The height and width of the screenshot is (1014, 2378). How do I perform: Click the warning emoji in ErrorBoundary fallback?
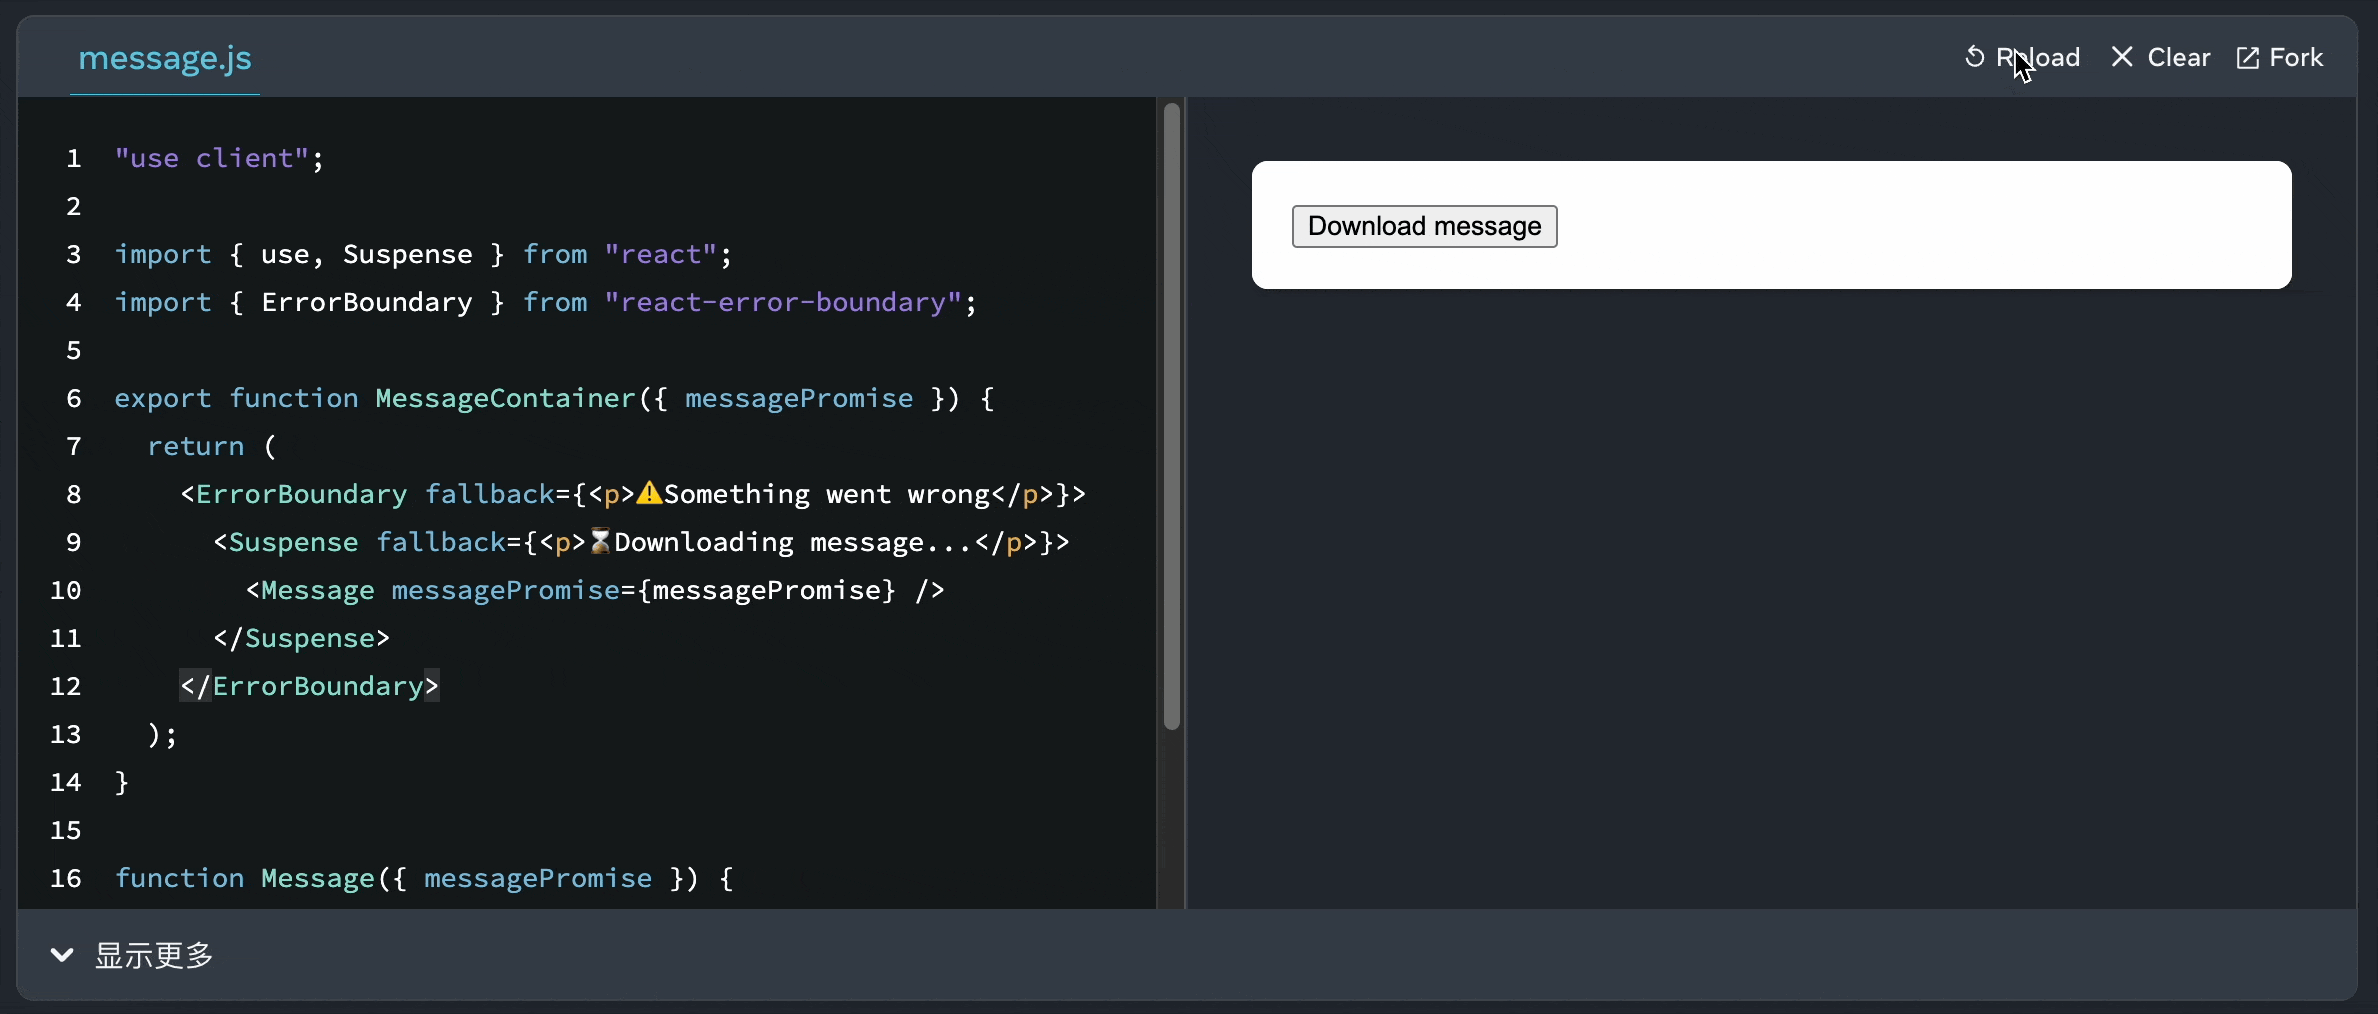point(649,493)
